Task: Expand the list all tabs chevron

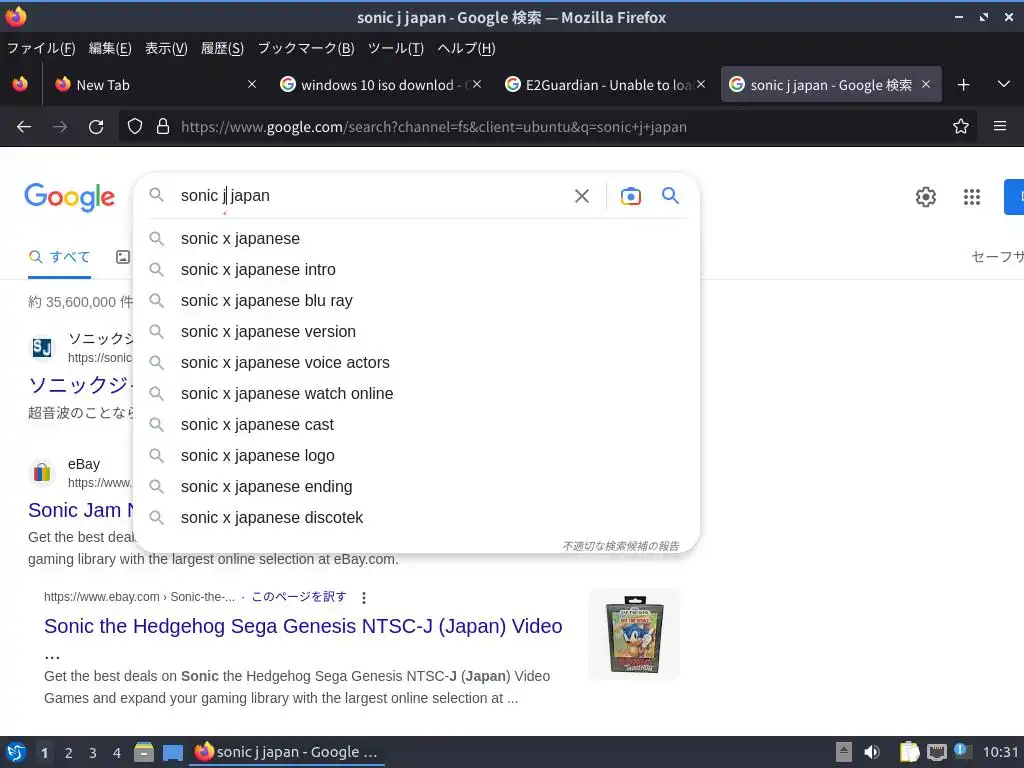Action: (1004, 84)
